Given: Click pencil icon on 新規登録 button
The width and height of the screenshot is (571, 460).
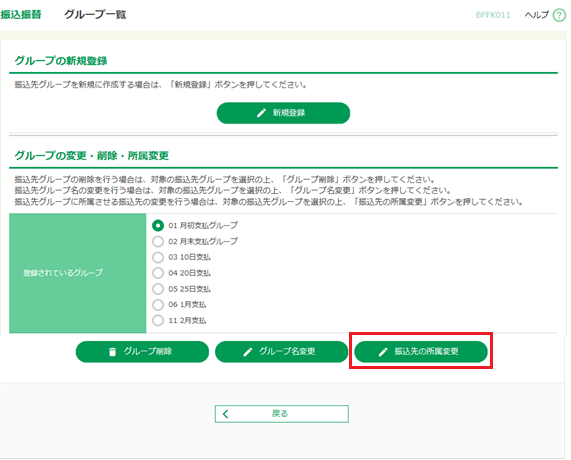Looking at the screenshot, I should pos(261,113).
